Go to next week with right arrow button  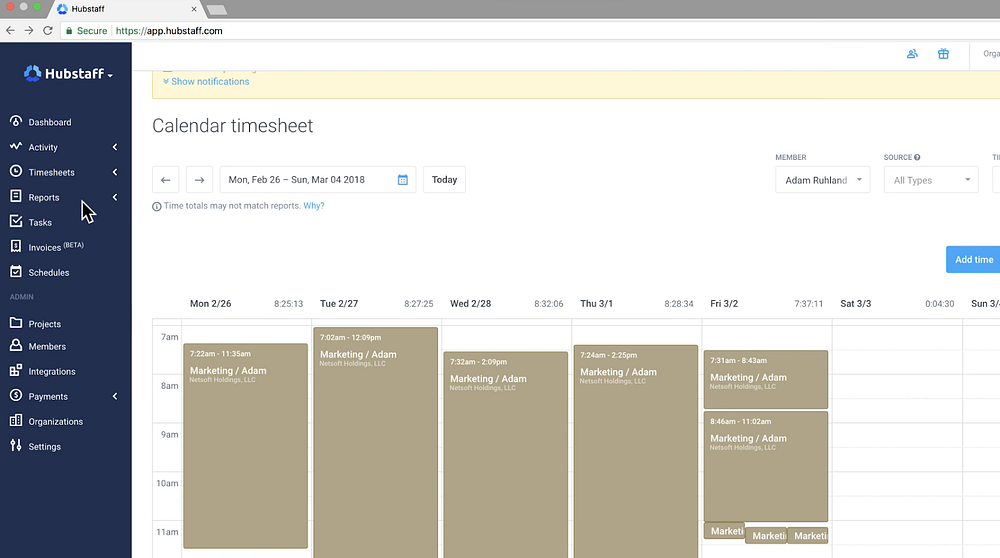coord(200,180)
